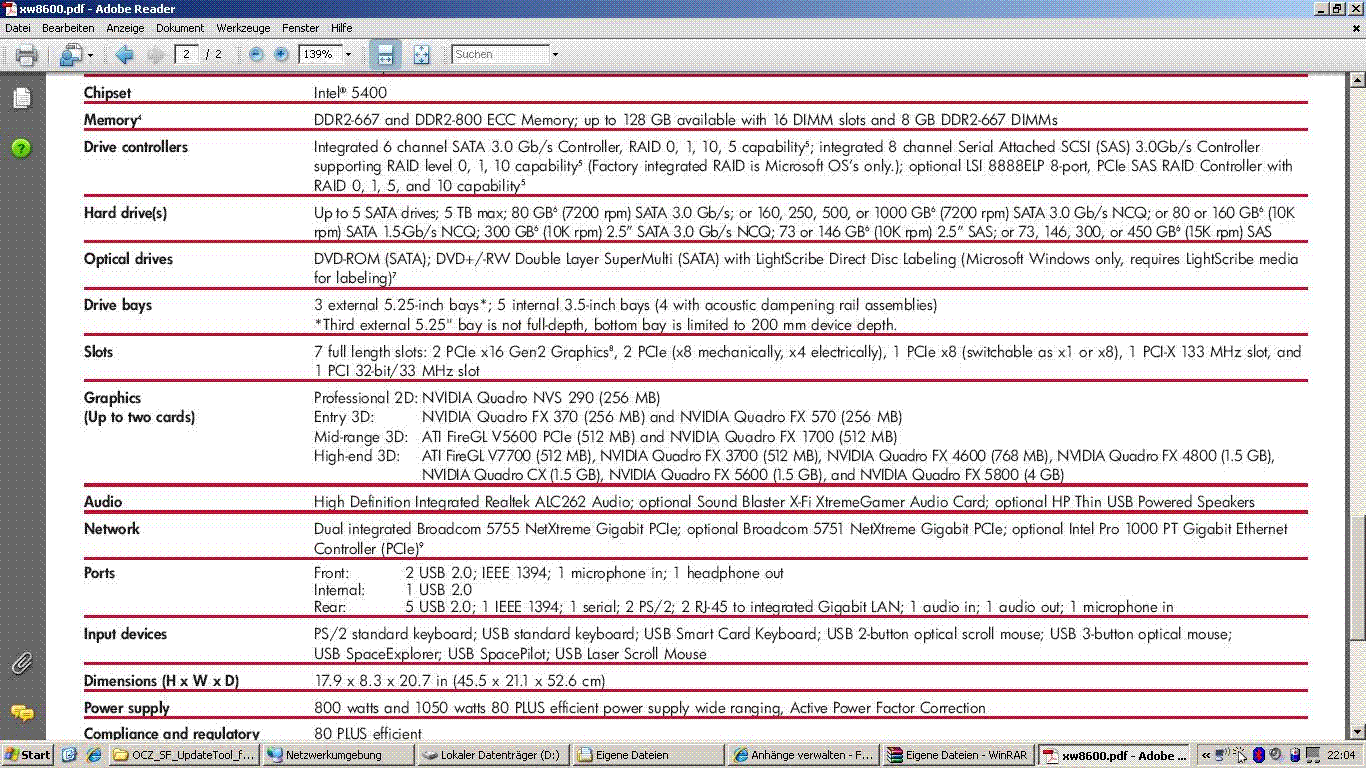
Task: Click the Windows Start button
Action: point(27,755)
